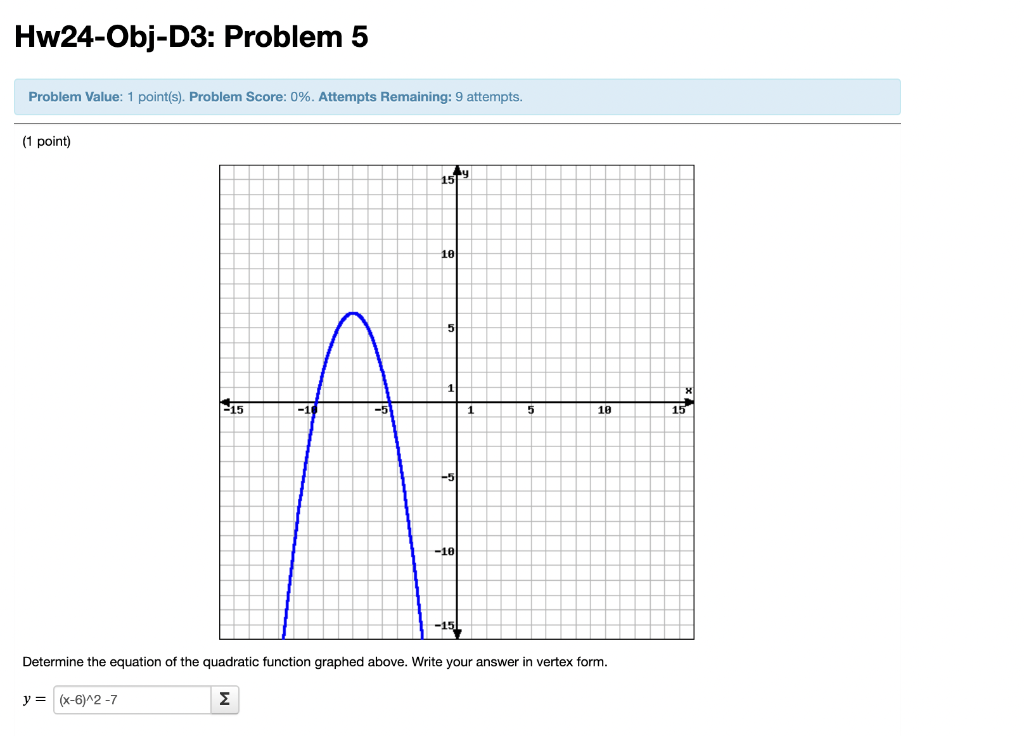Click the 9 attempts text in the banner
The image size is (1024, 736).
point(488,97)
